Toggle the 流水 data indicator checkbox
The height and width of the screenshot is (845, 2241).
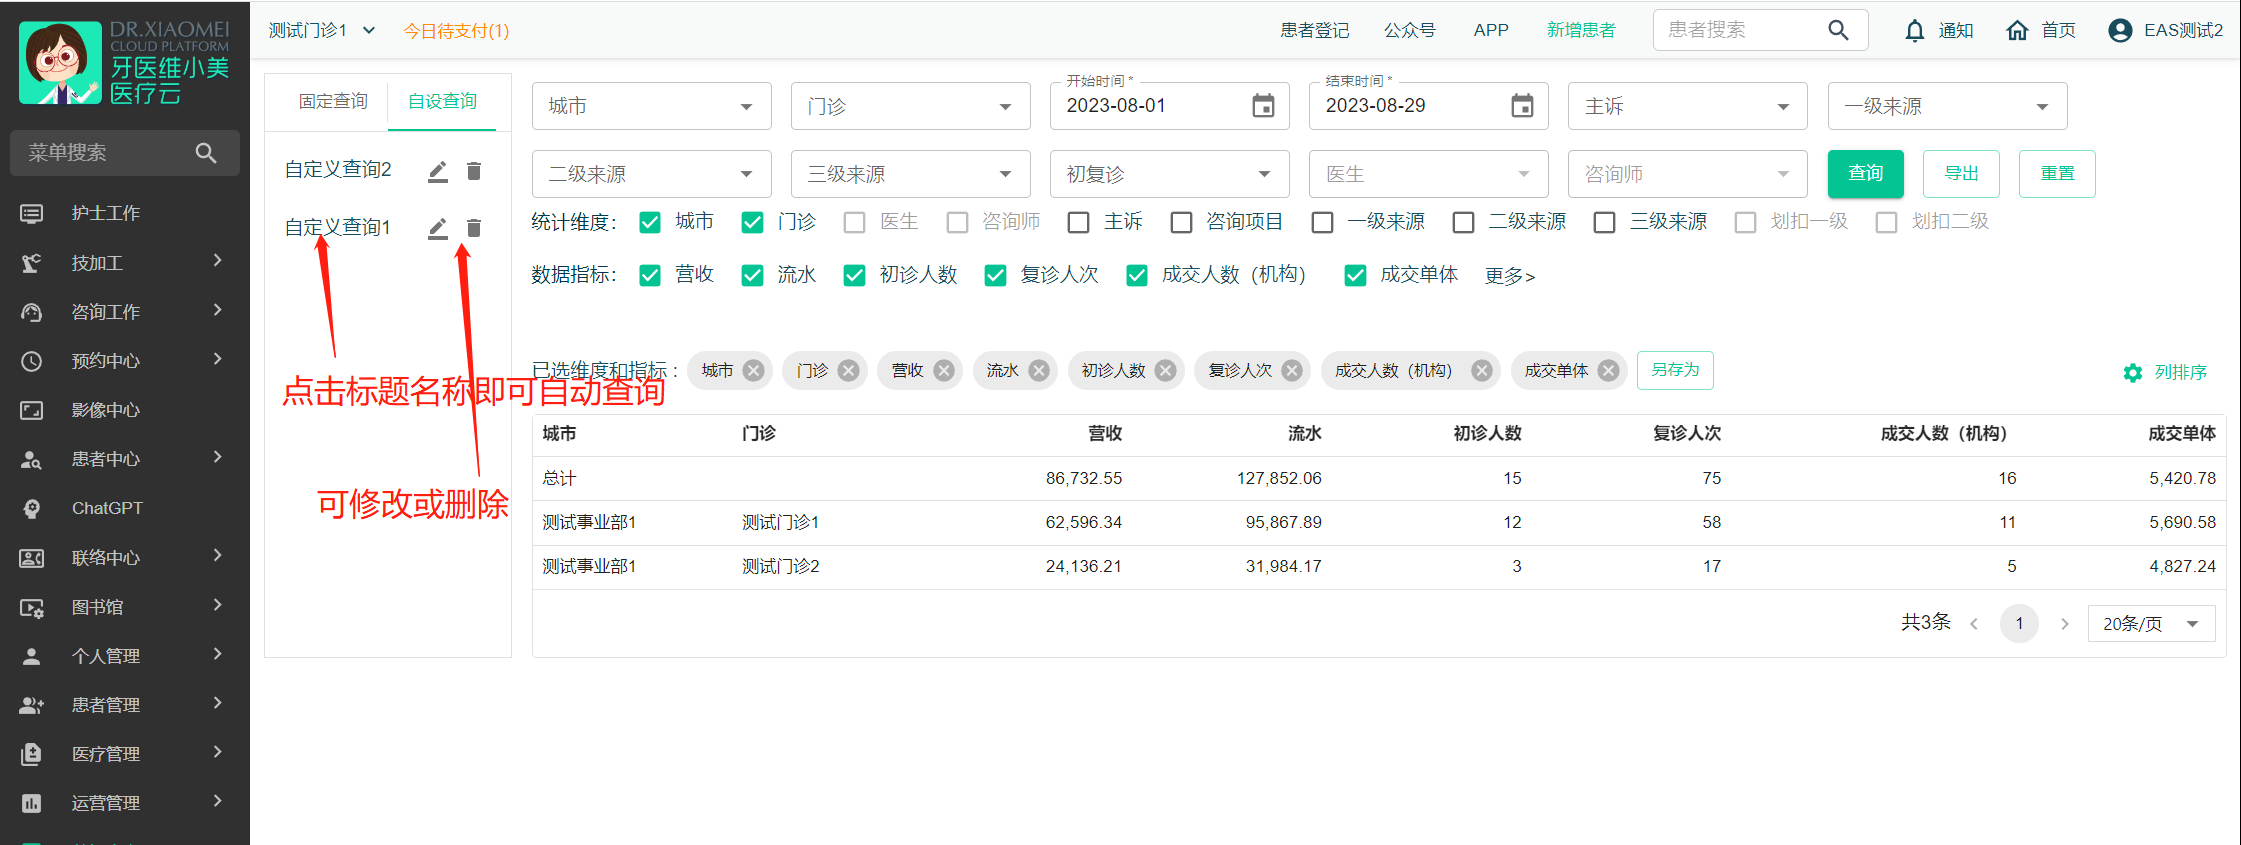[x=752, y=276]
